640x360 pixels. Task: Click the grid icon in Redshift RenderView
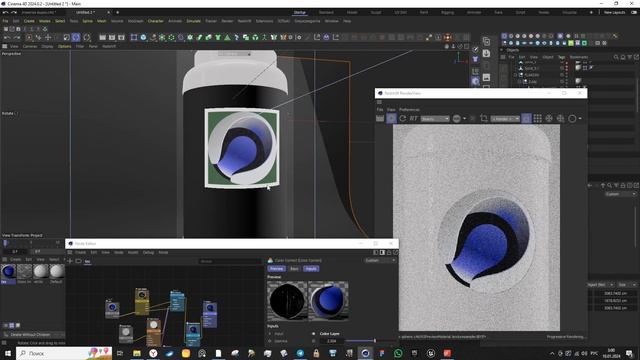pos(538,118)
